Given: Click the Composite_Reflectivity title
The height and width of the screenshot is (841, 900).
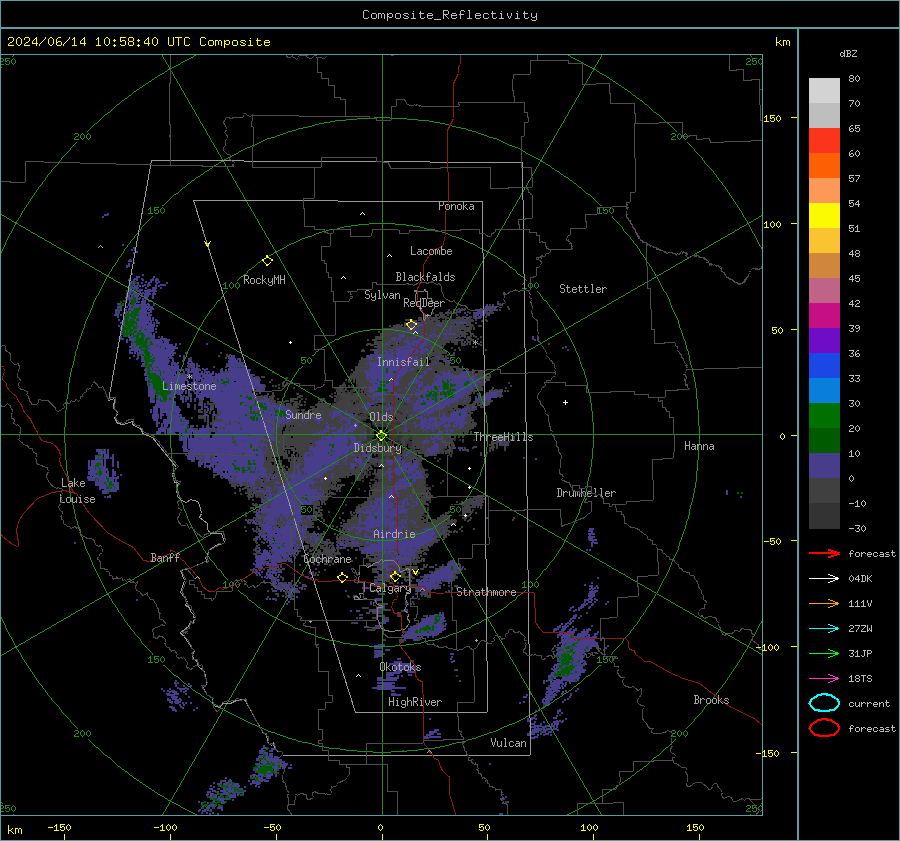Looking at the screenshot, I should pyautogui.click(x=450, y=15).
